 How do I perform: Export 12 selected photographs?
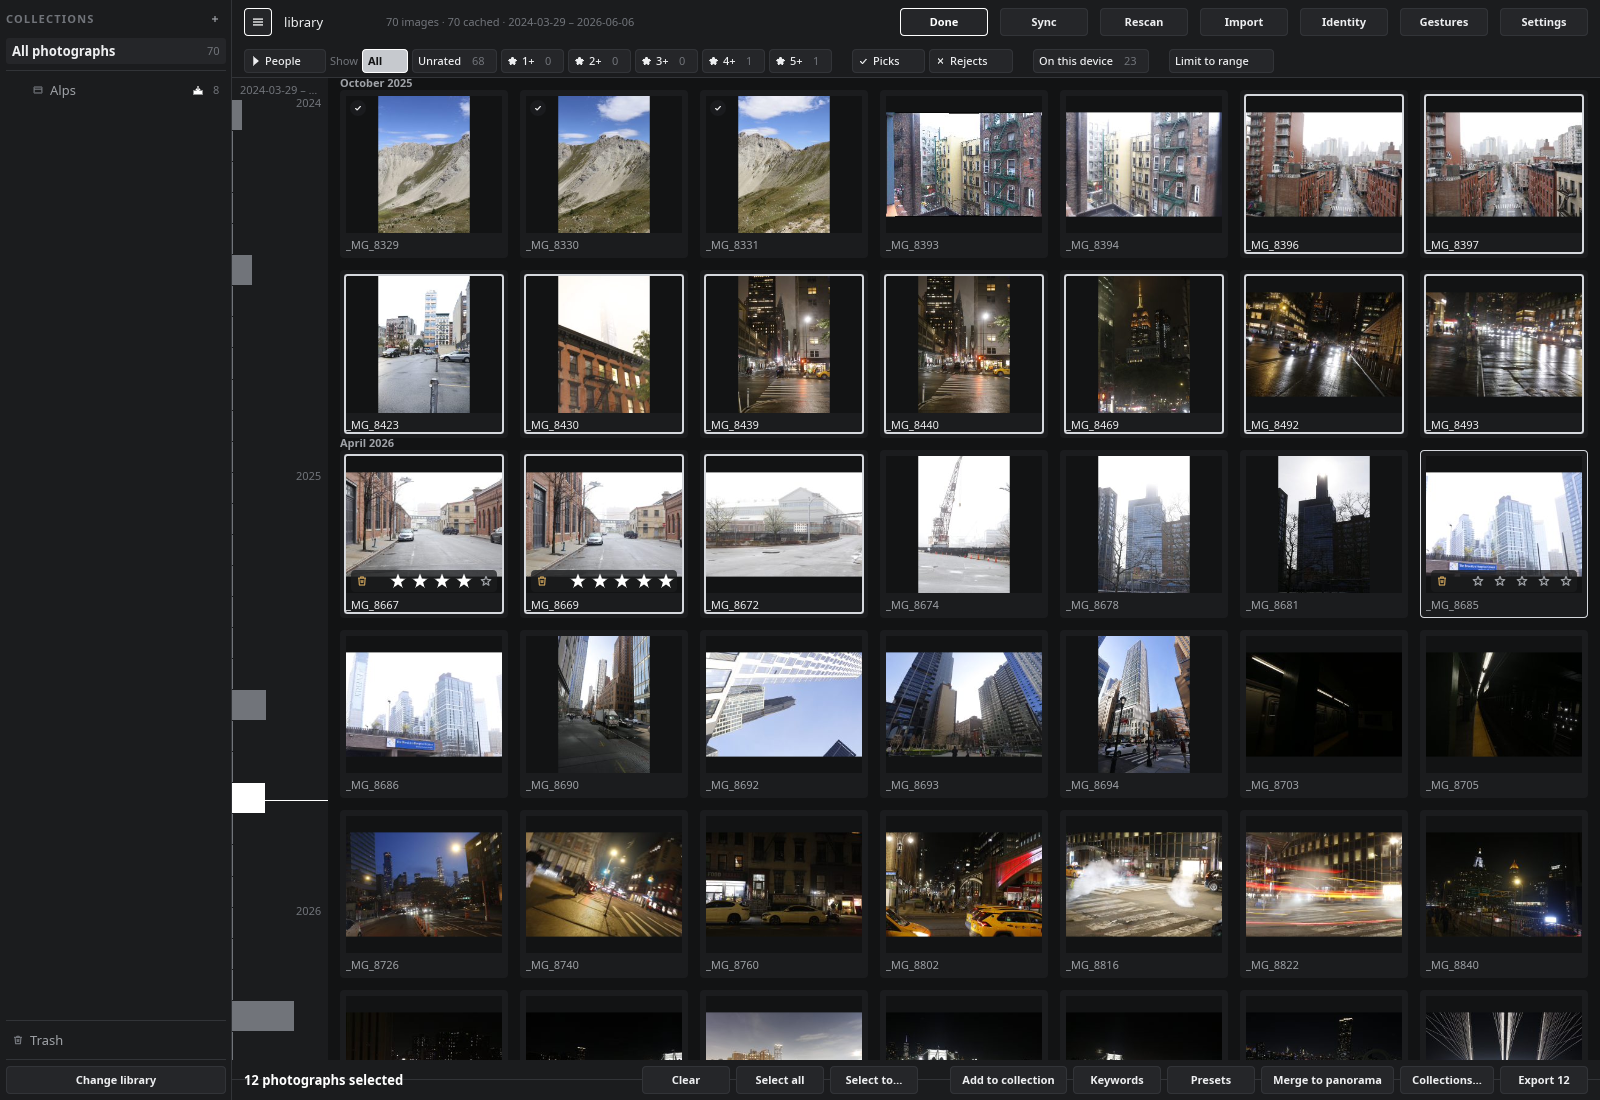click(x=1544, y=1080)
